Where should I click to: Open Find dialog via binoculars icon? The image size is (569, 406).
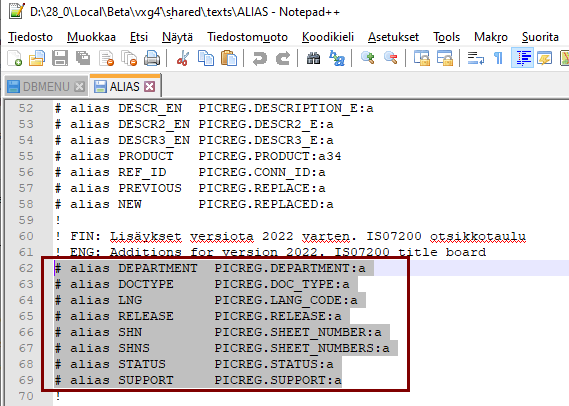click(314, 58)
